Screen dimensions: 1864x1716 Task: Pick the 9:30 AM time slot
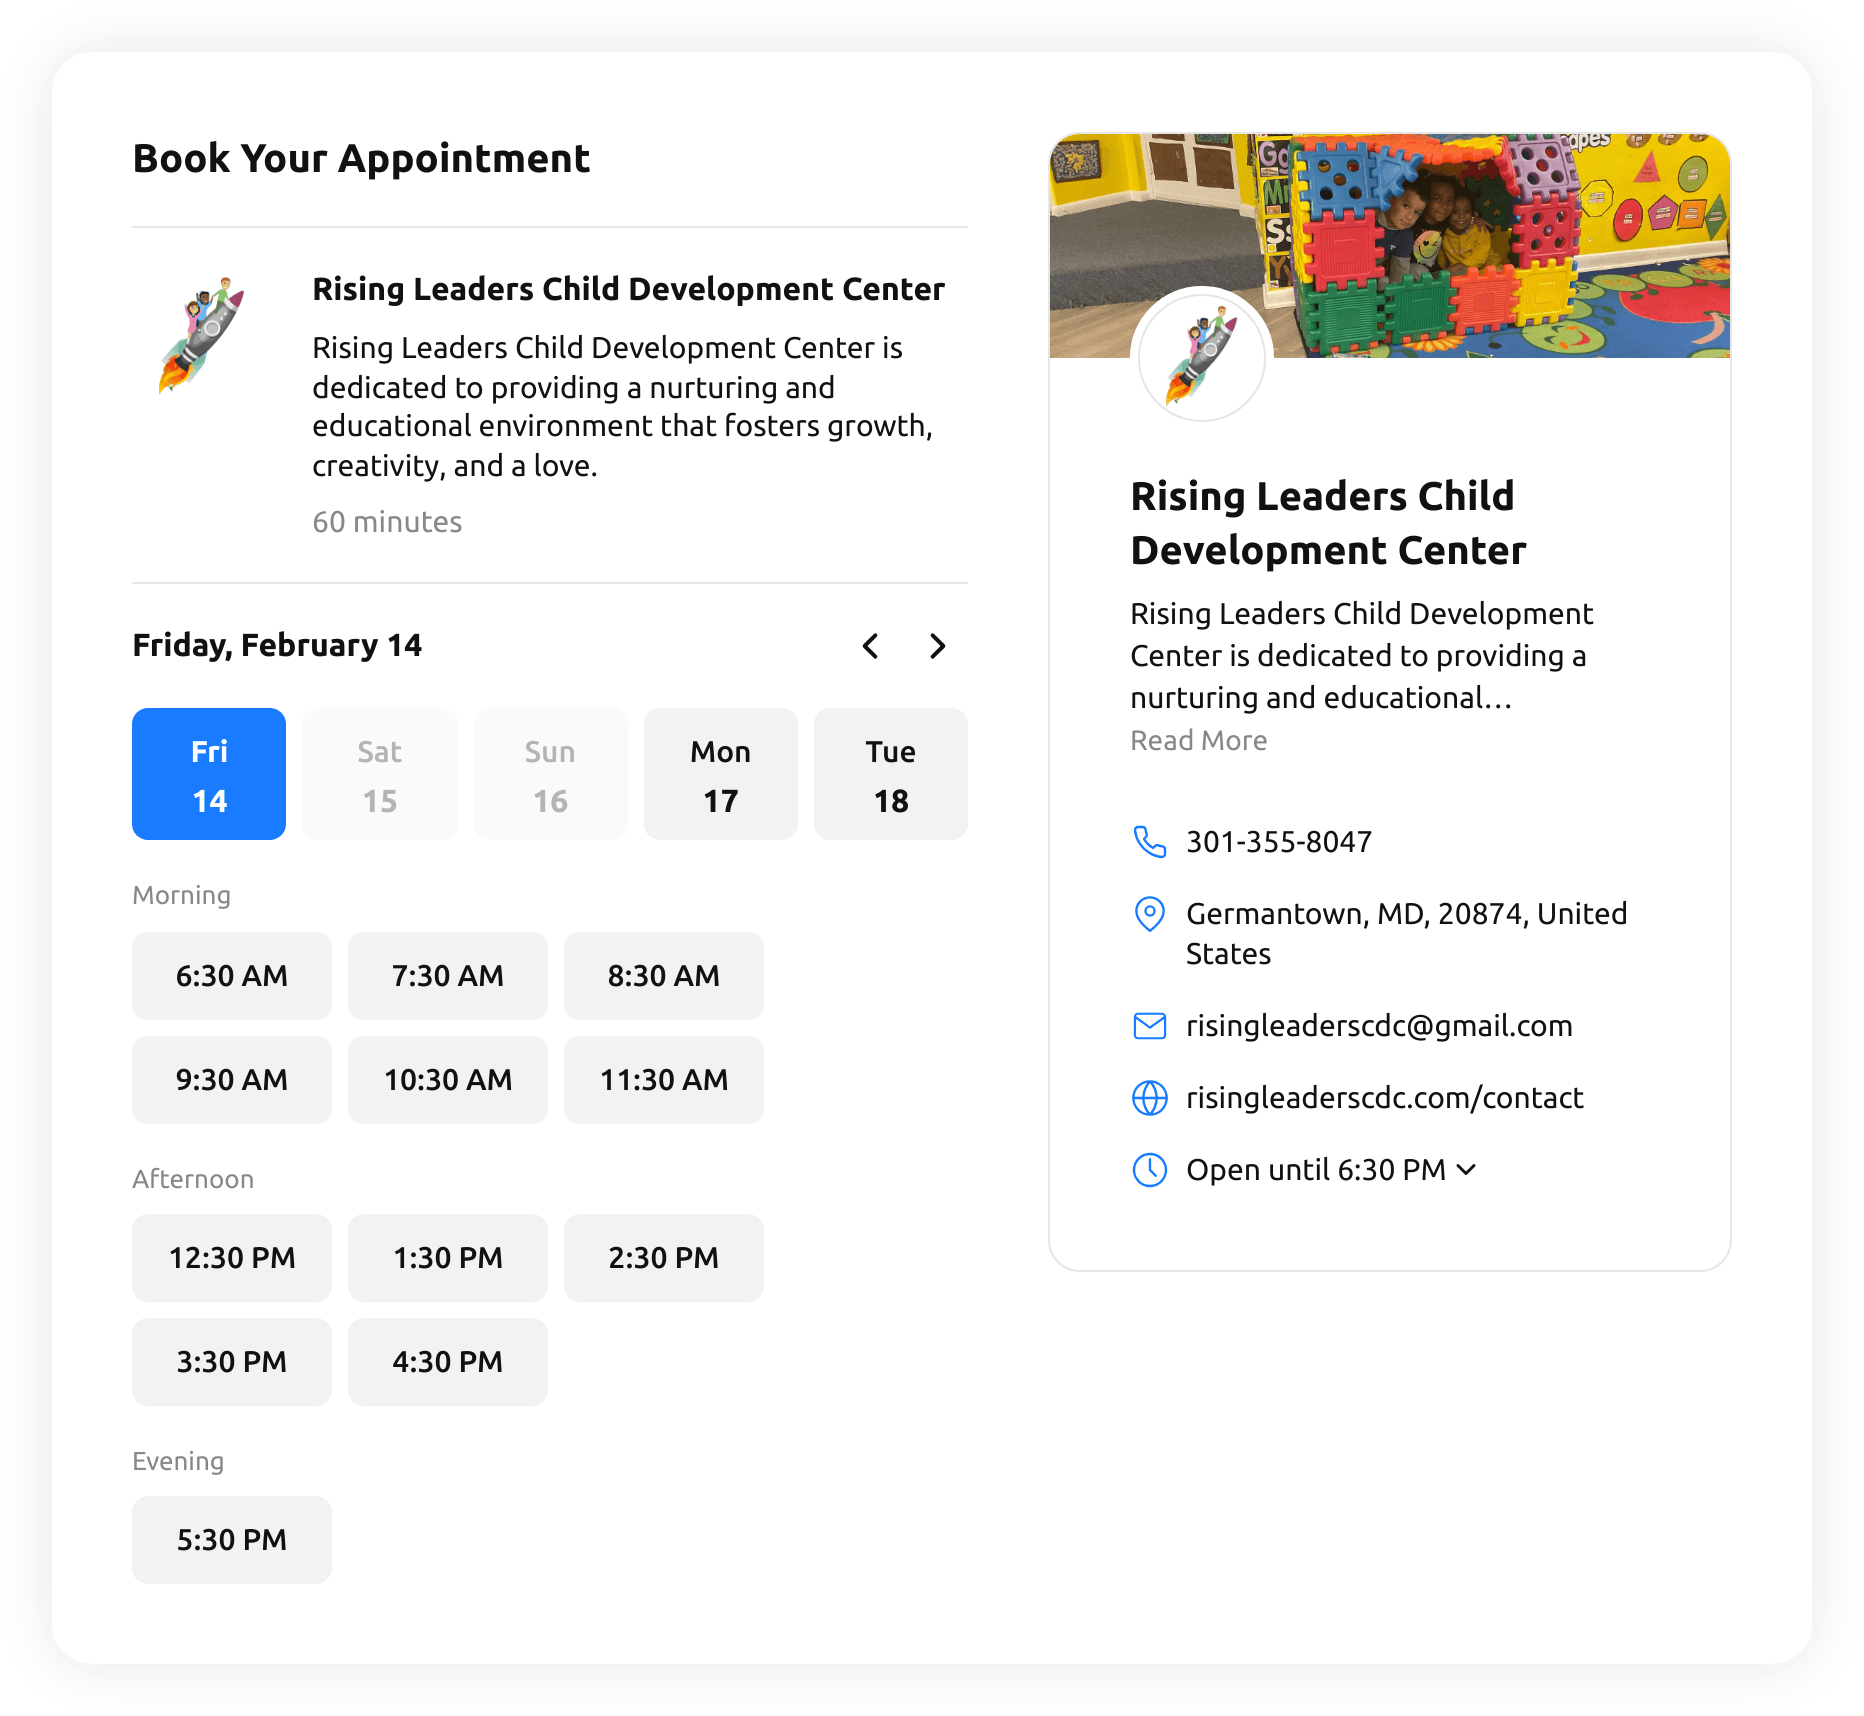coord(232,1080)
